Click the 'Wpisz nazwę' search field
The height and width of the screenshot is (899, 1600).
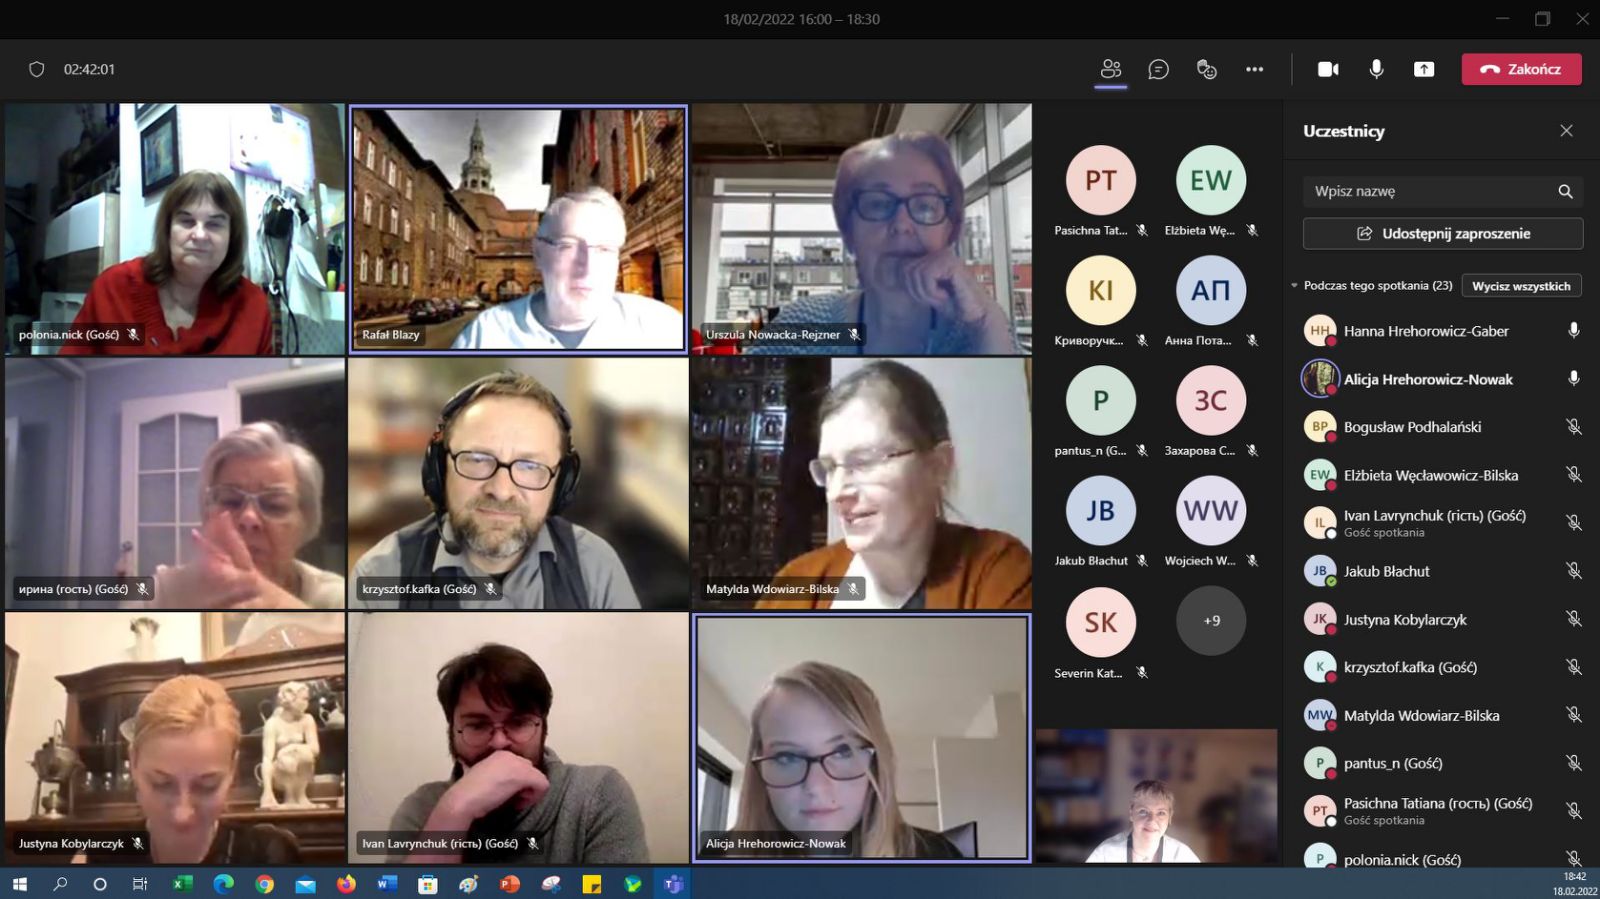click(1425, 191)
